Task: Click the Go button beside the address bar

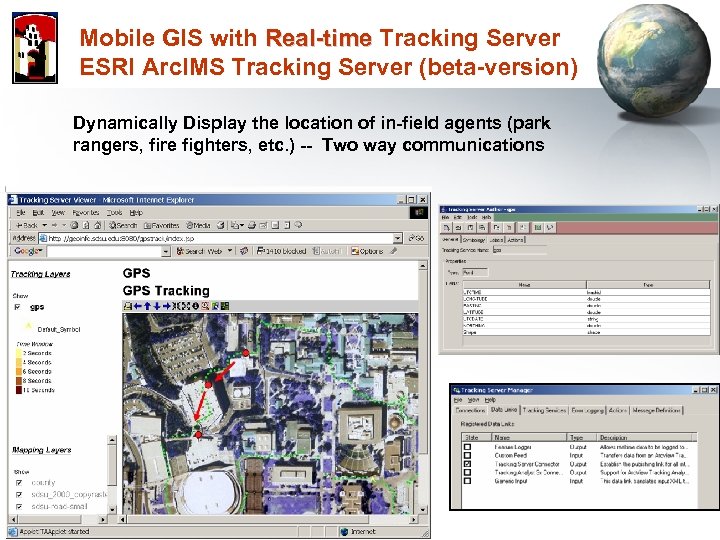Action: pos(416,238)
